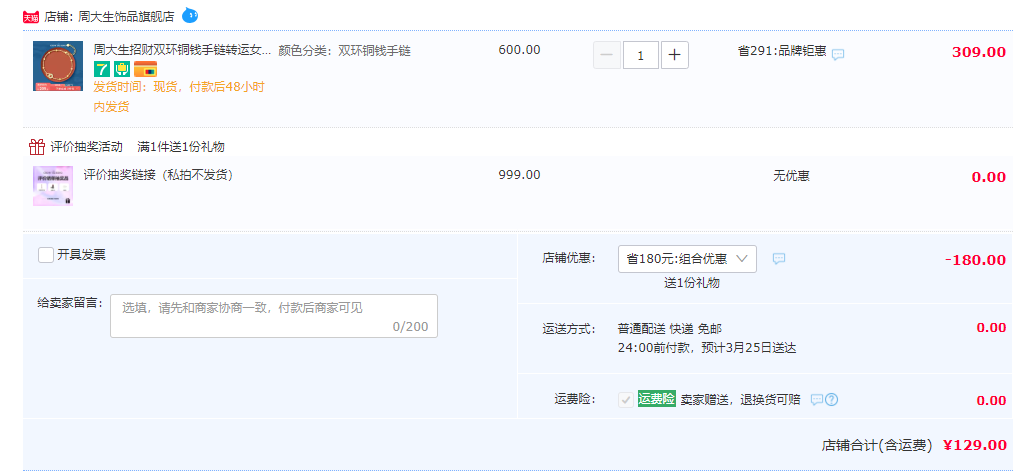Click the 省291:品牌钜惠 discount text
Viewport: 1025px width, 472px height.
click(782, 50)
